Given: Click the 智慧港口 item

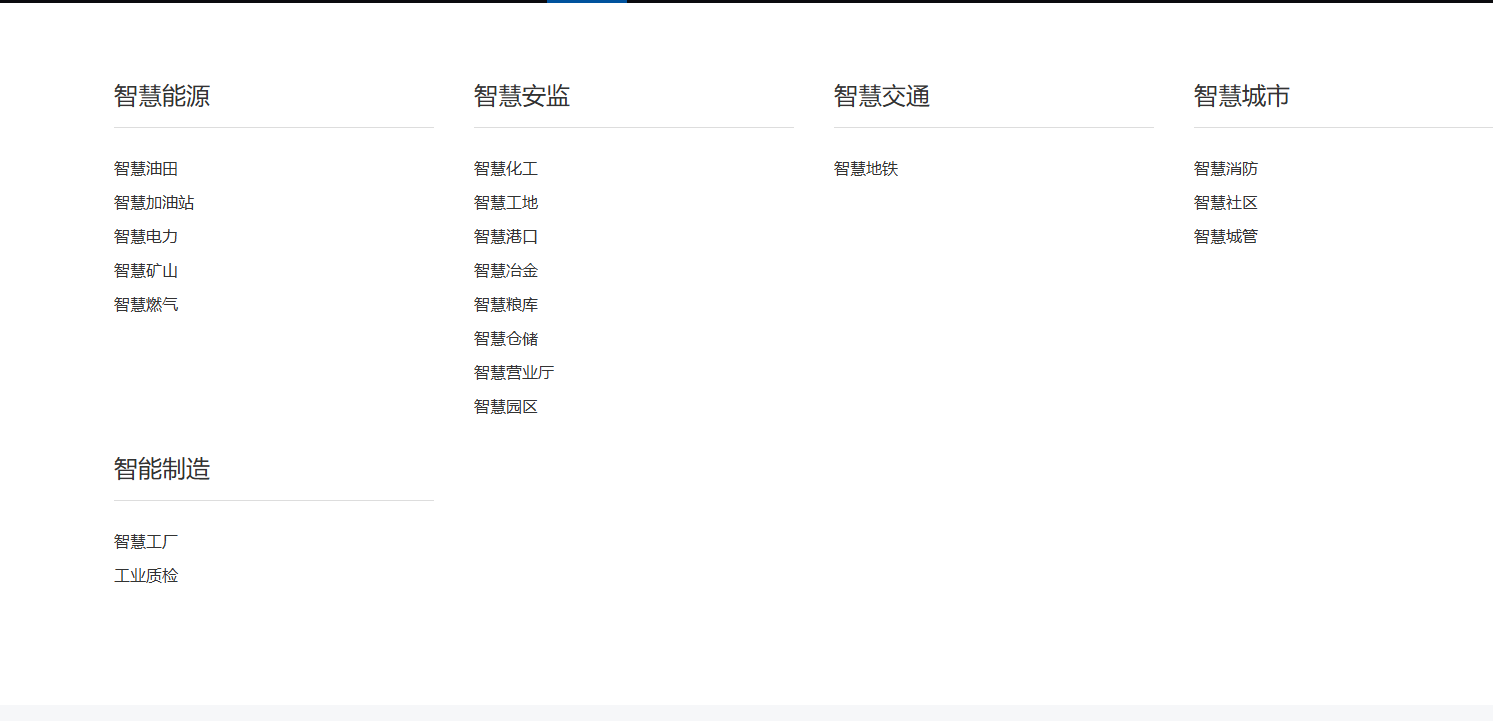Looking at the screenshot, I should pyautogui.click(x=506, y=237).
